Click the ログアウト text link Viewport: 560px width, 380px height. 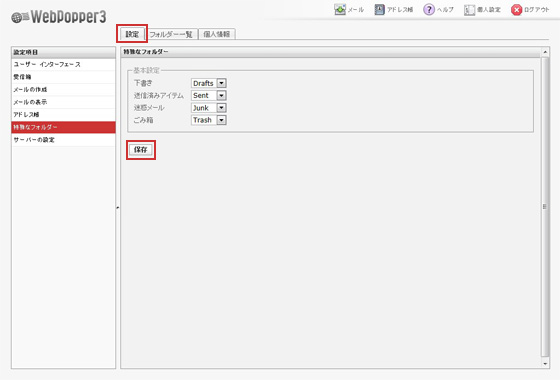click(537, 10)
